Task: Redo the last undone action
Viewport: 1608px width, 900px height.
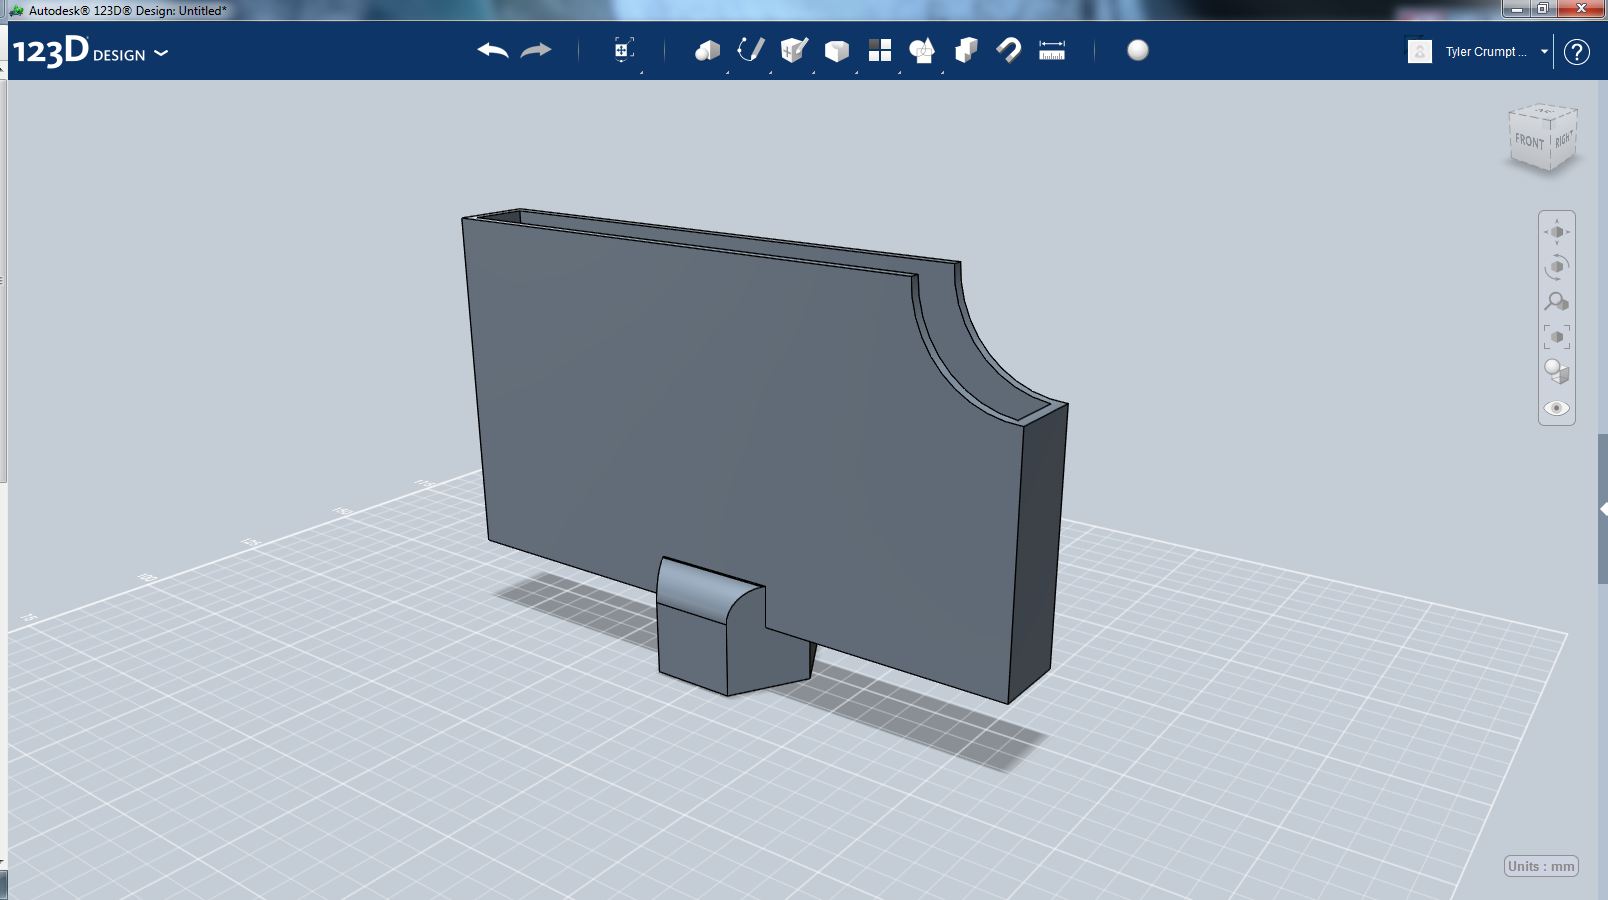Action: coord(537,50)
